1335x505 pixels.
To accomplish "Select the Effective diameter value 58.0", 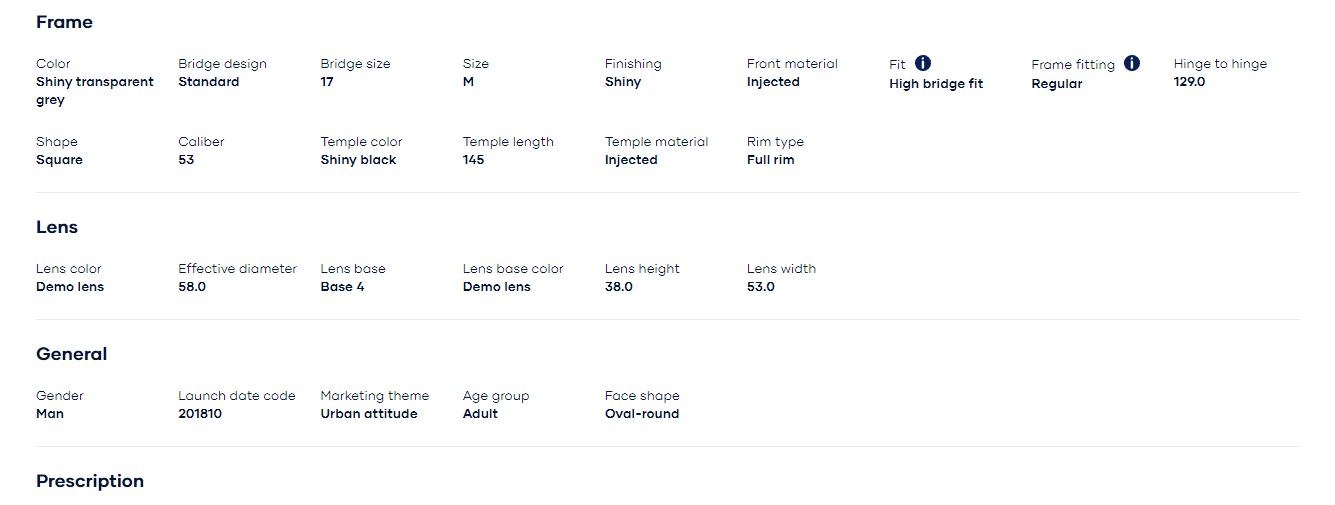I will [192, 287].
